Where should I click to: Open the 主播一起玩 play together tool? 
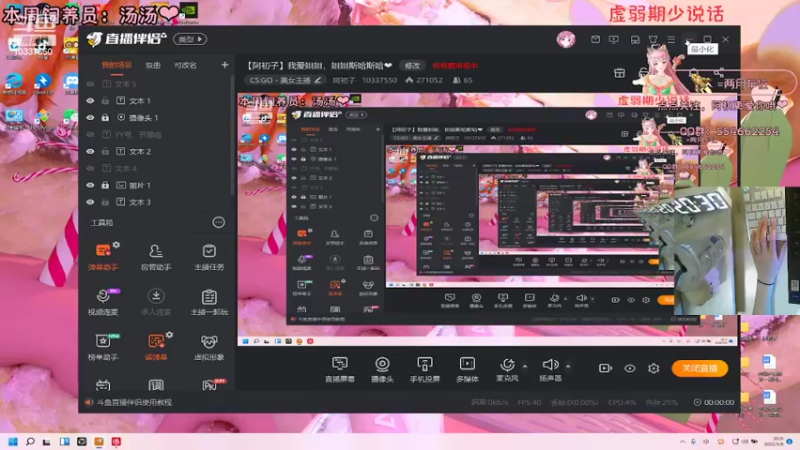(x=209, y=302)
